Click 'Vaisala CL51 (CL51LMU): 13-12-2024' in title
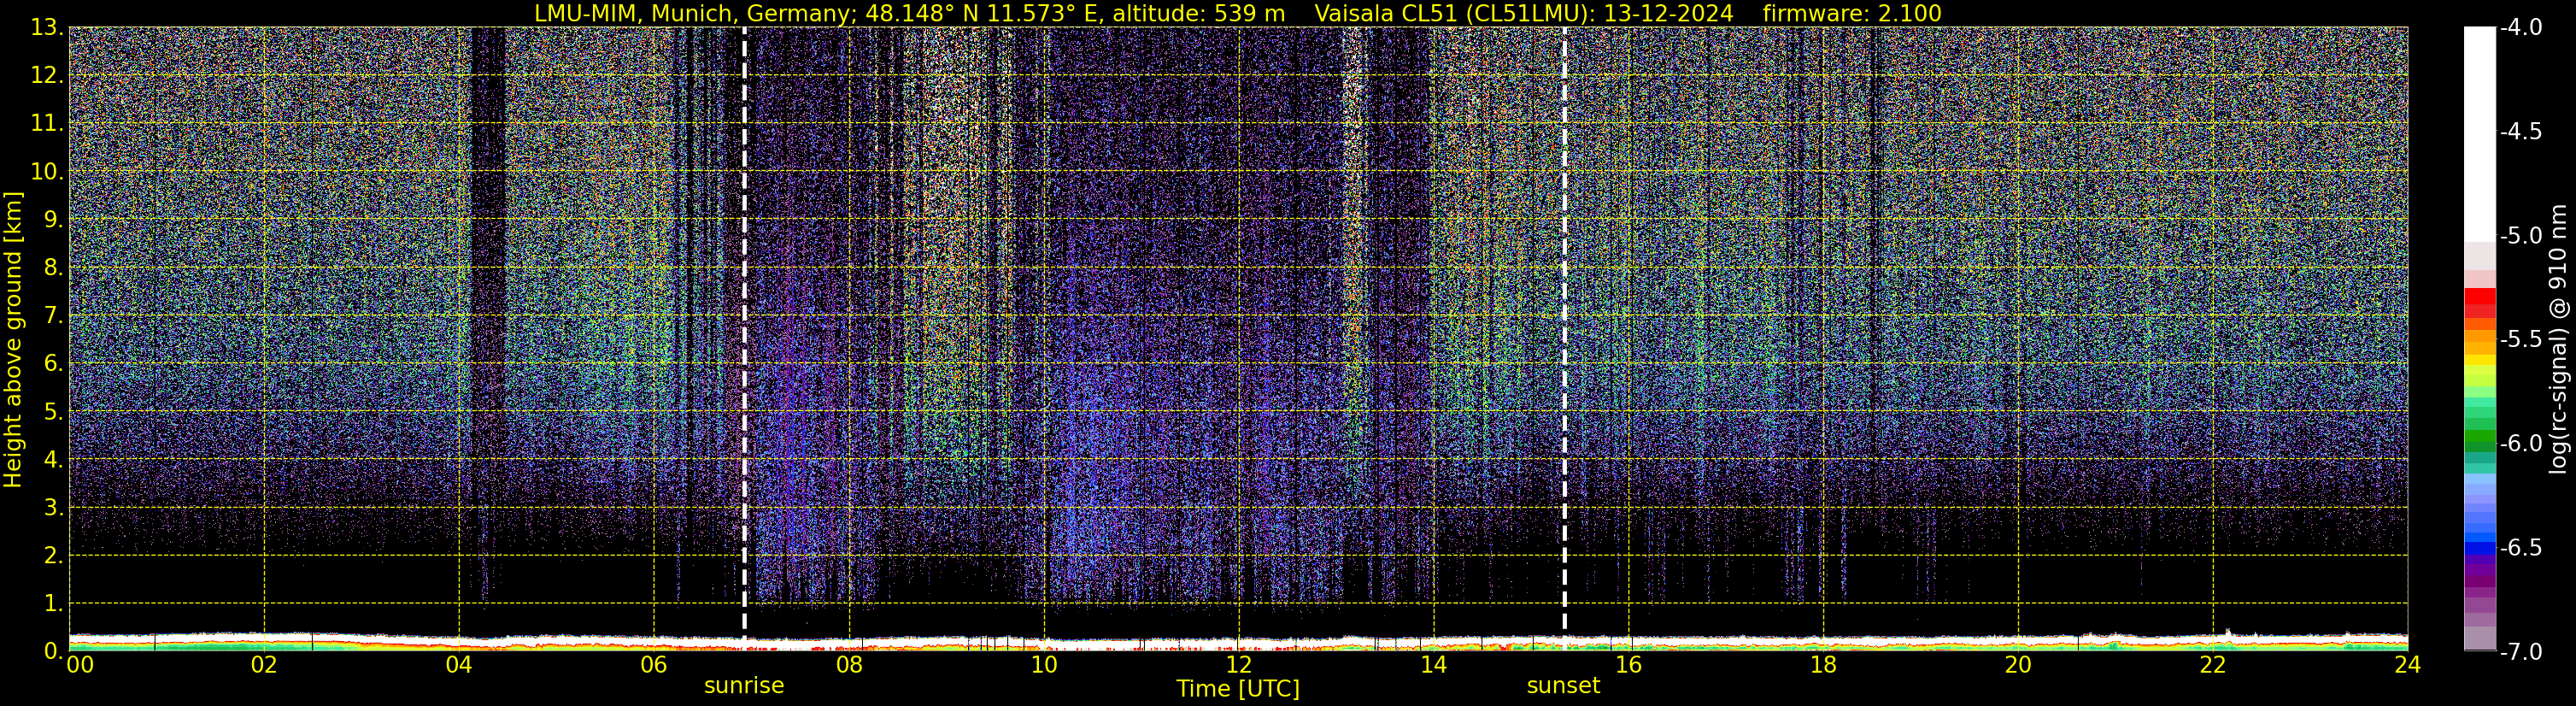Screen dimensions: 2576x706 [x=1524, y=13]
